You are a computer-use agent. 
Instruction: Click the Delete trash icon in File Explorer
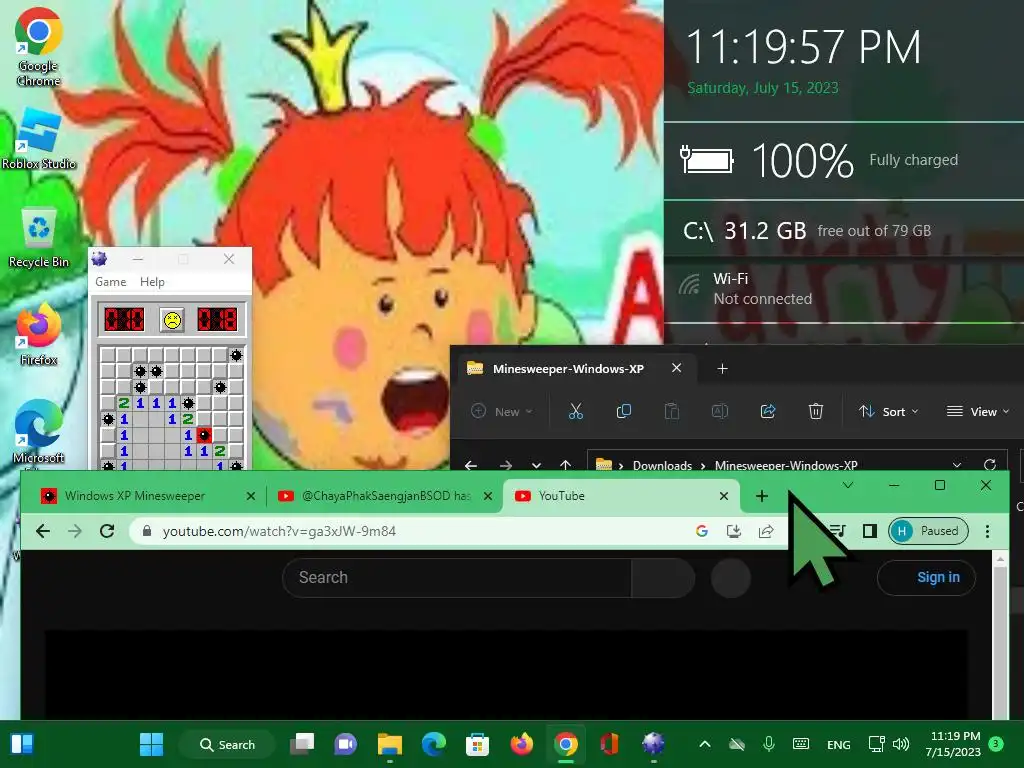[x=816, y=411]
